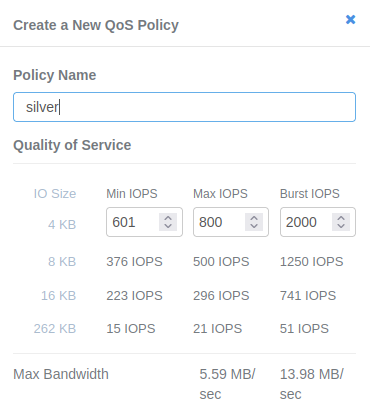Click the 500 IOPS value
370x409 pixels.
pos(221,262)
